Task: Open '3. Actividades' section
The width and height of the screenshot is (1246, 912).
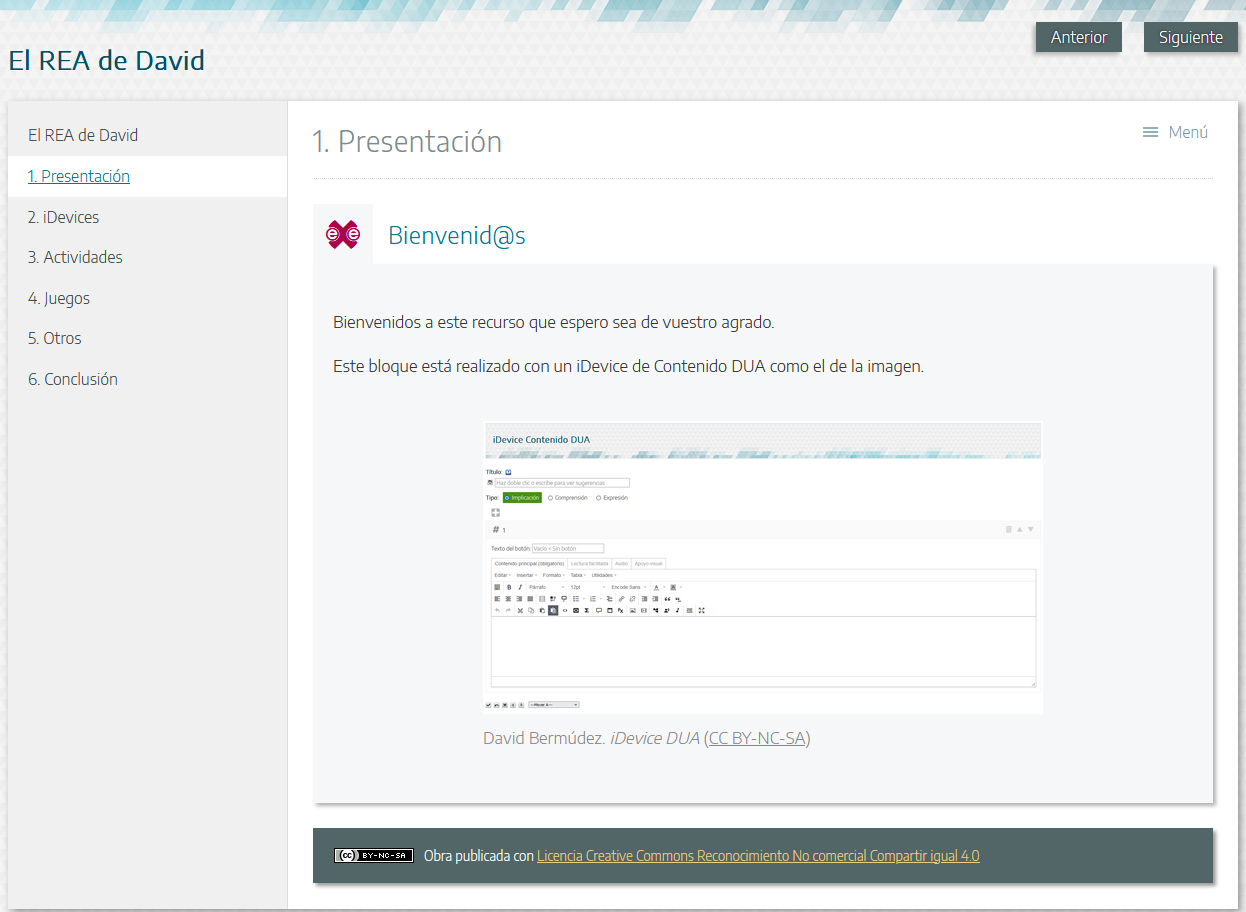Action: 147,257
